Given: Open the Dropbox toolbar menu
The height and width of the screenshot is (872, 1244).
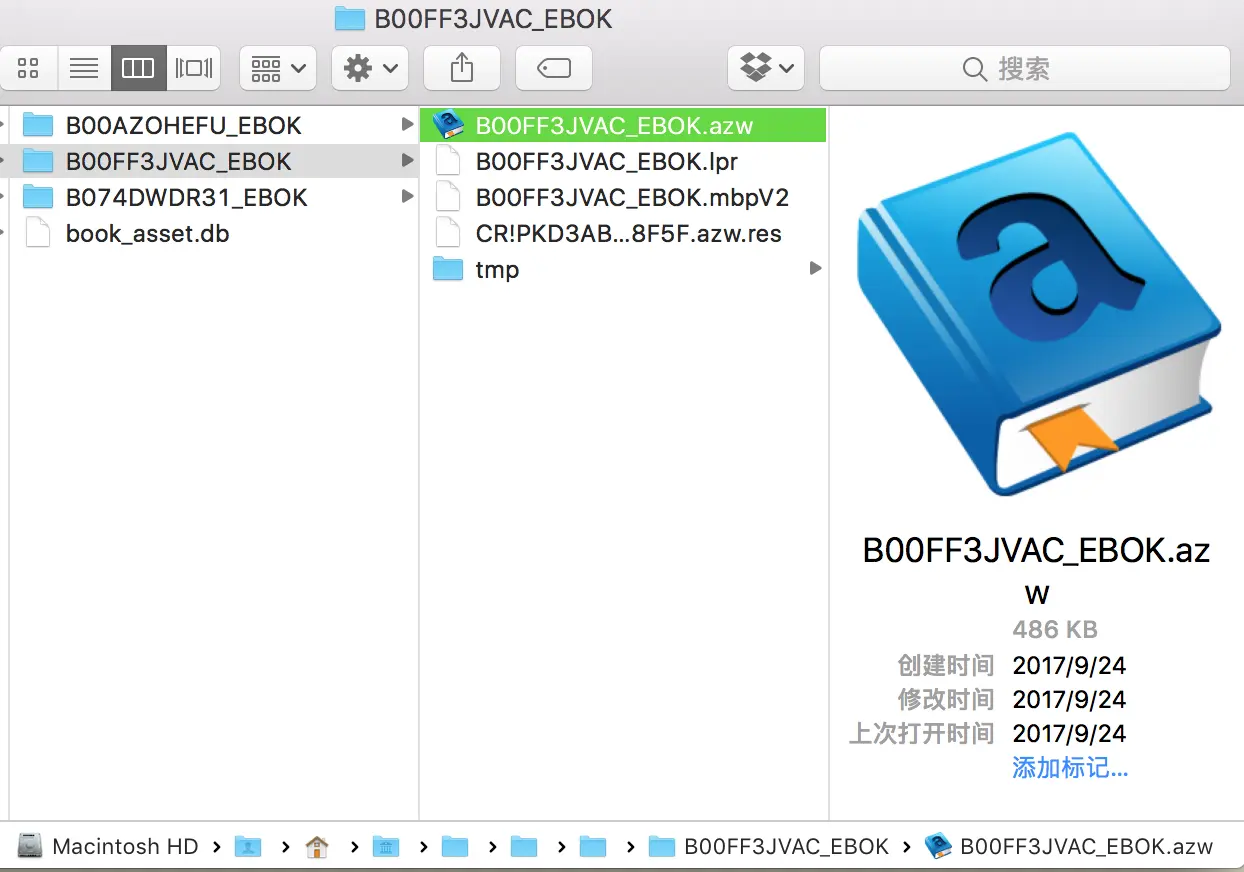Looking at the screenshot, I should pos(766,68).
